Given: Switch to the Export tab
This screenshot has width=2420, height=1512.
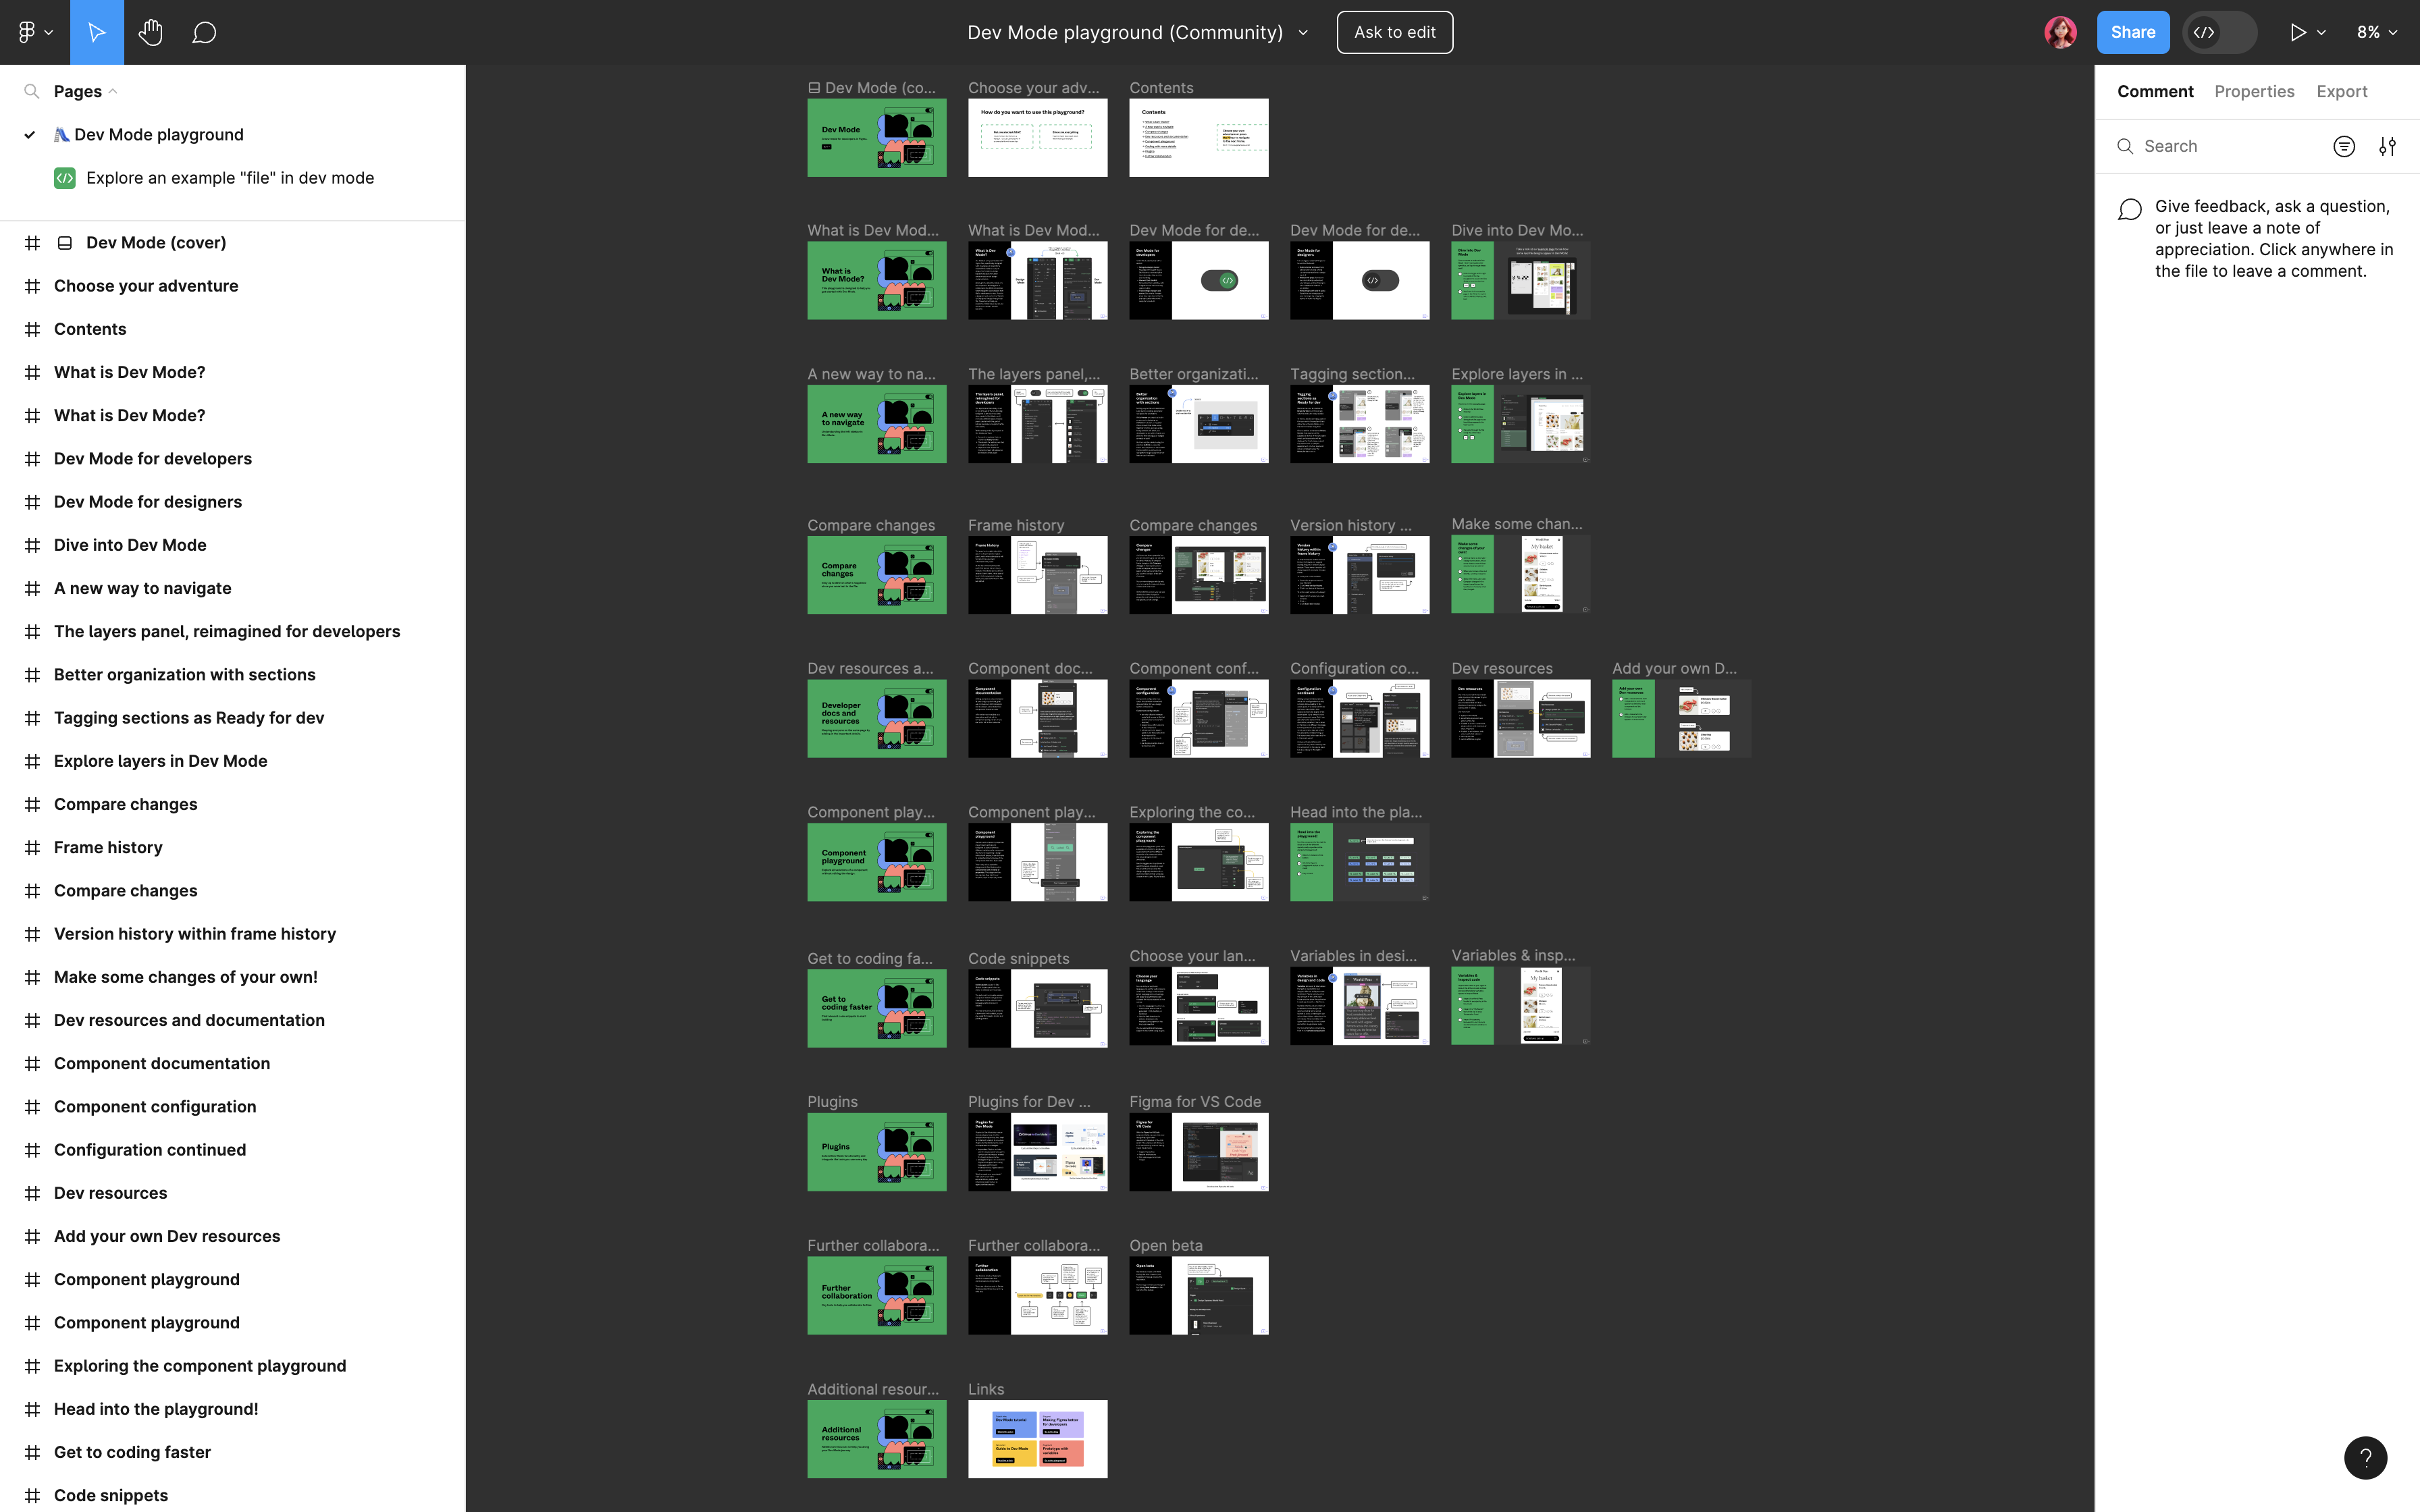Looking at the screenshot, I should (x=2341, y=91).
